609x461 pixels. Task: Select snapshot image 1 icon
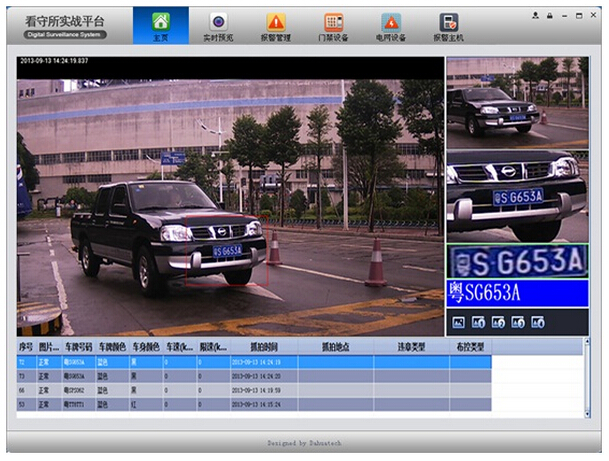[479, 322]
